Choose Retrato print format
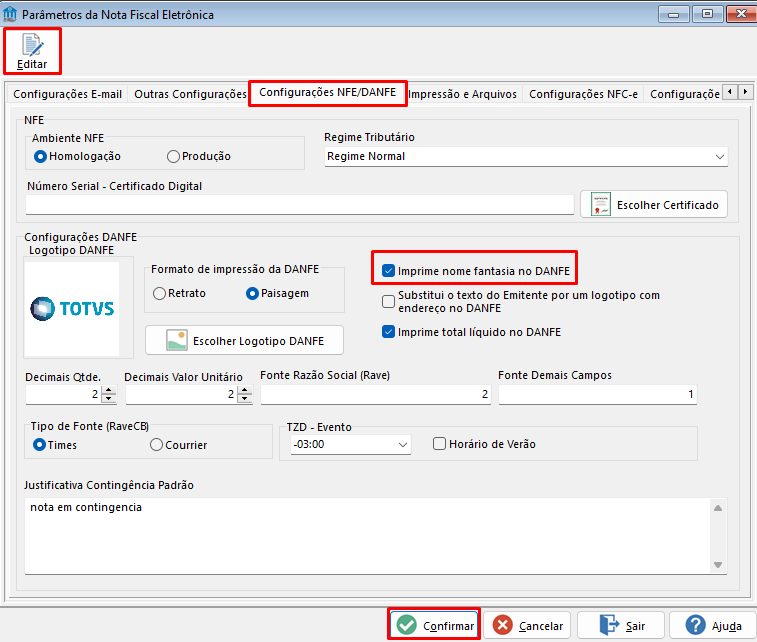This screenshot has width=757, height=642. coord(159,293)
